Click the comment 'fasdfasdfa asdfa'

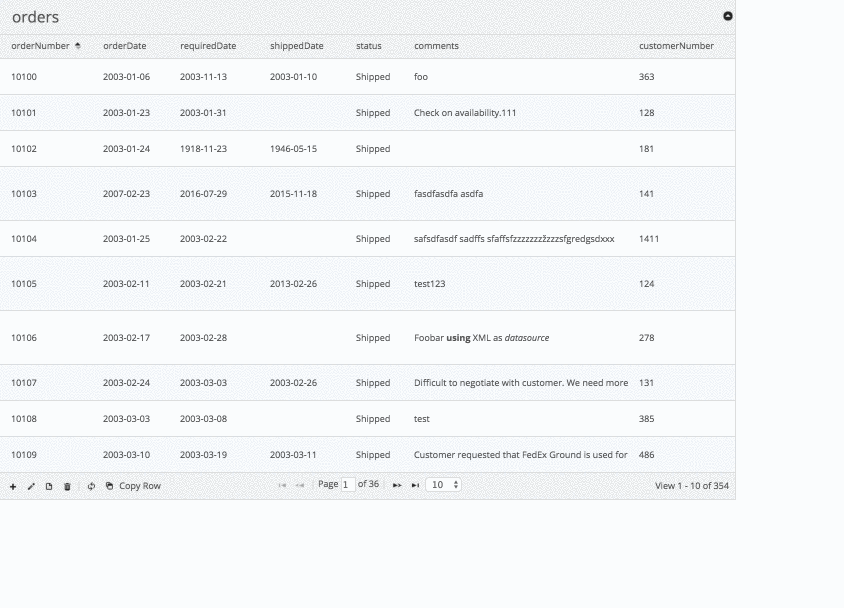pyautogui.click(x=448, y=194)
